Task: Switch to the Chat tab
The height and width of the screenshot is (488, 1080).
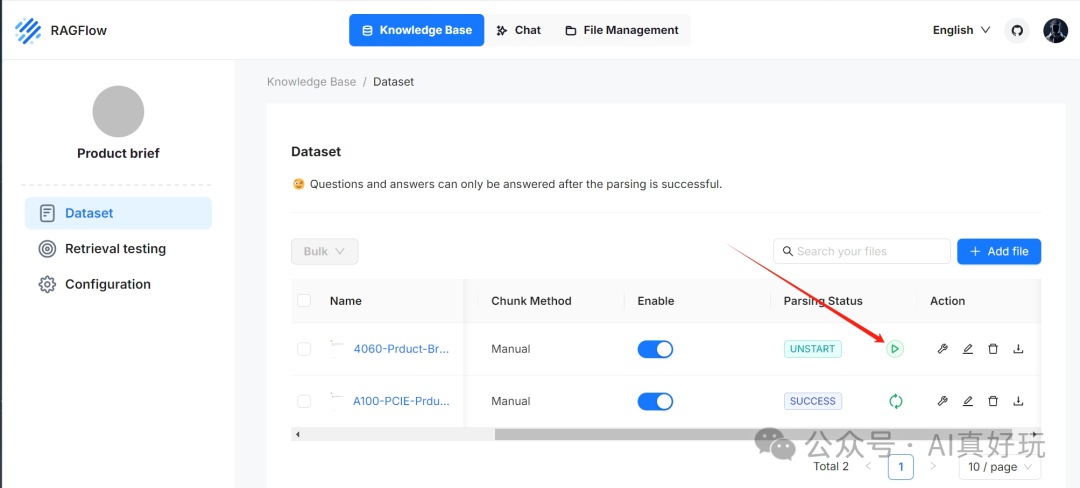Action: click(x=519, y=30)
